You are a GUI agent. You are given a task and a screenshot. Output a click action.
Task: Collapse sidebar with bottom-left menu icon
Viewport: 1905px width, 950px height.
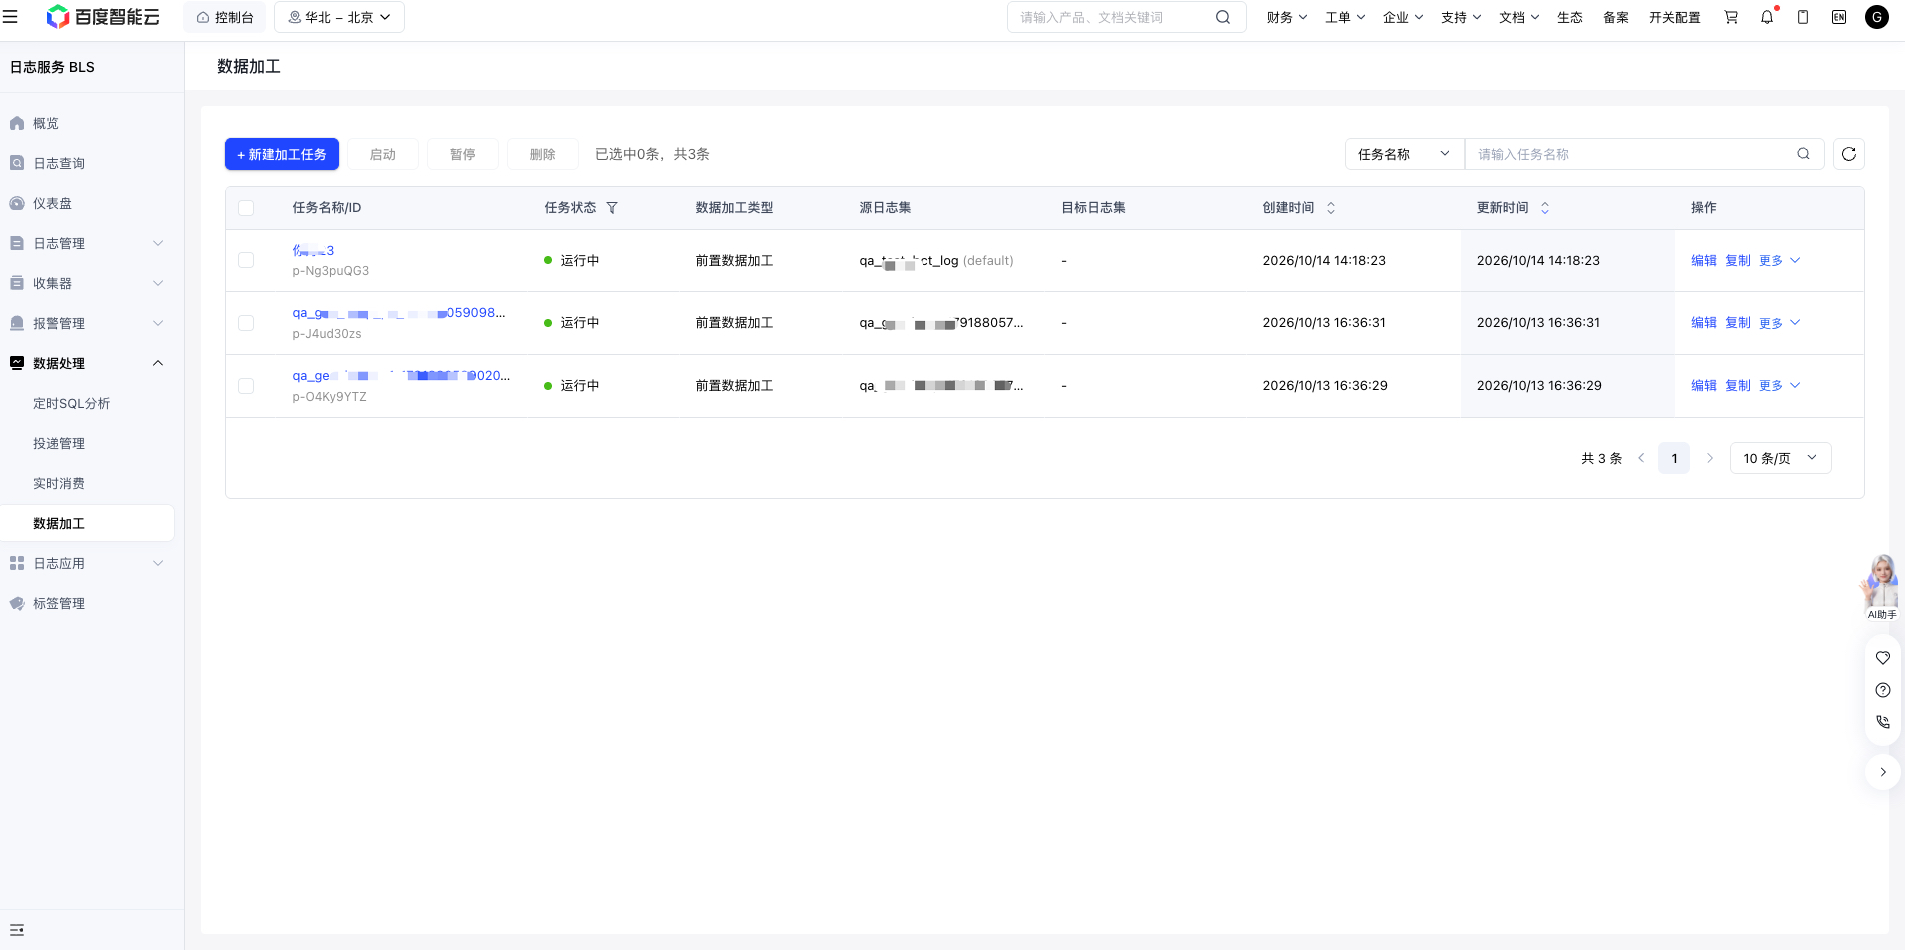17,930
